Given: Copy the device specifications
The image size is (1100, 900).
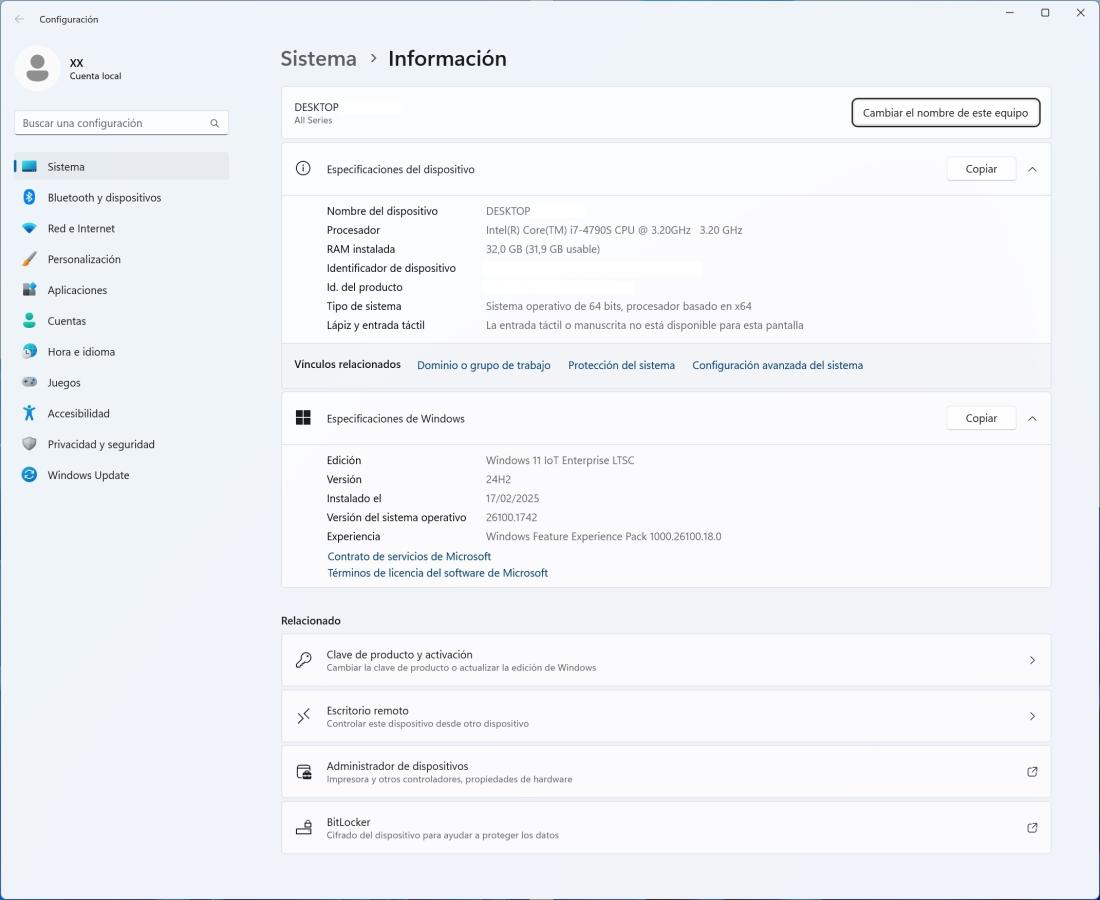Looking at the screenshot, I should tap(980, 169).
